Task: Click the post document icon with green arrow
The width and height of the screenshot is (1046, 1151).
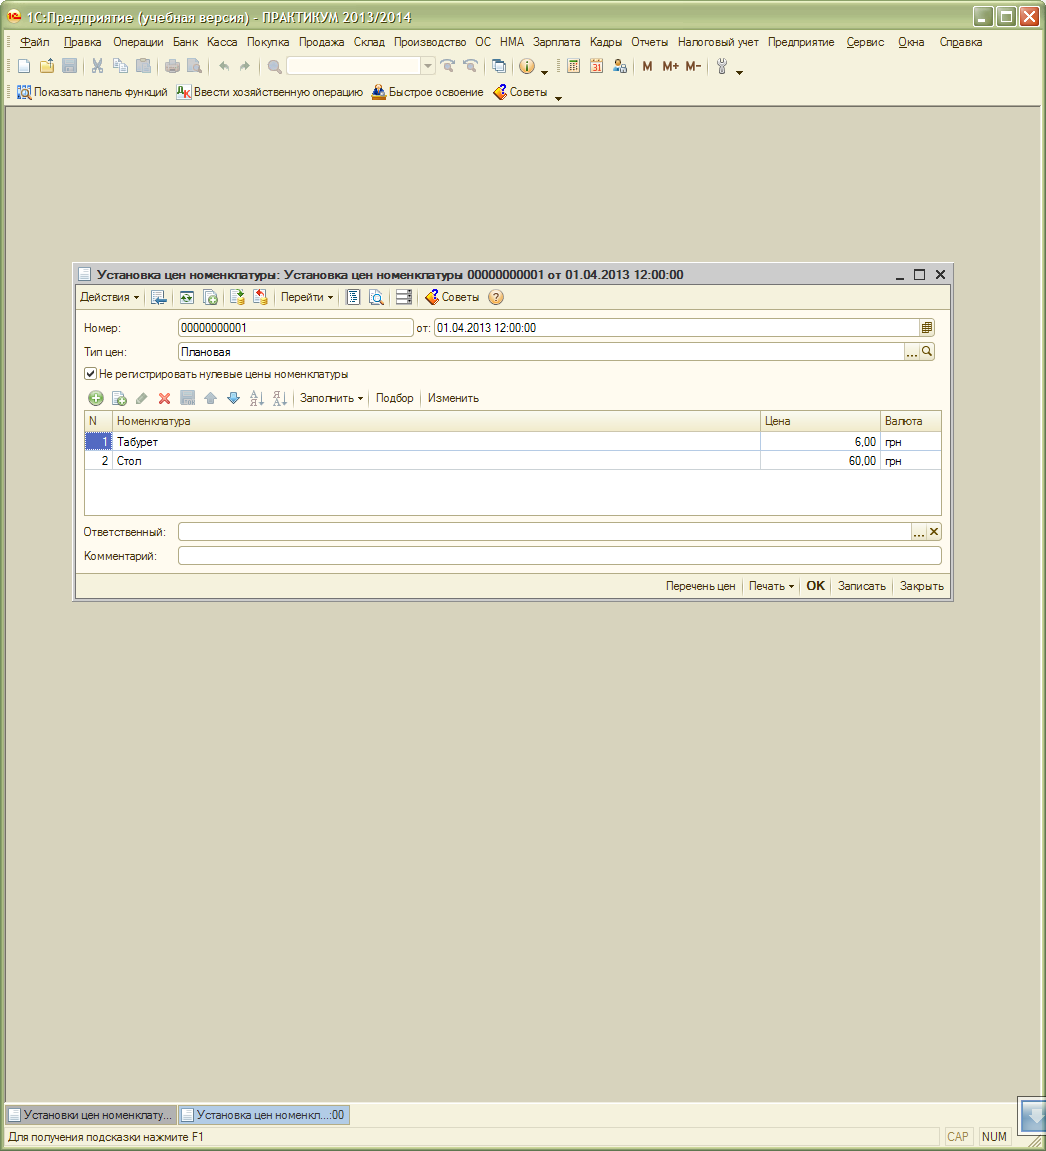Action: (x=237, y=297)
